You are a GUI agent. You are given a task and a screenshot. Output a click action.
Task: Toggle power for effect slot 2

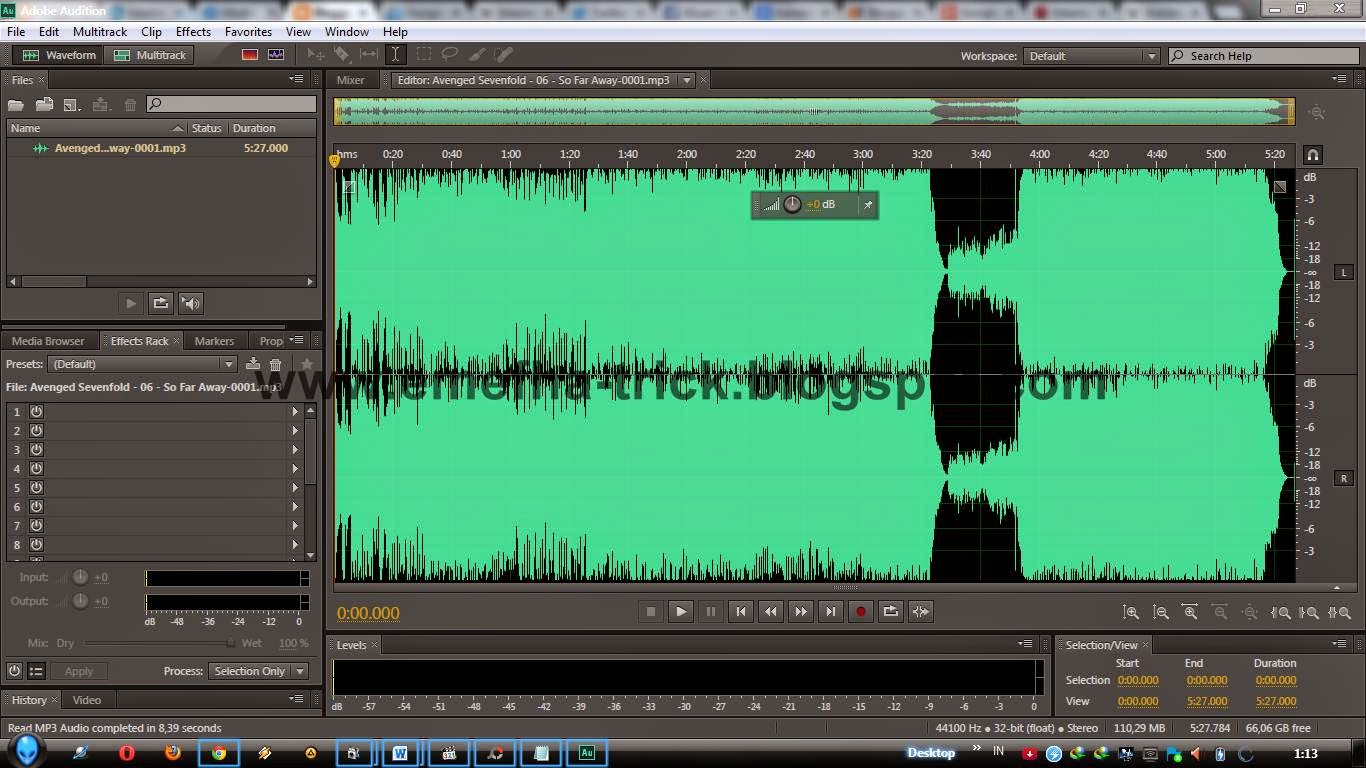coord(36,430)
